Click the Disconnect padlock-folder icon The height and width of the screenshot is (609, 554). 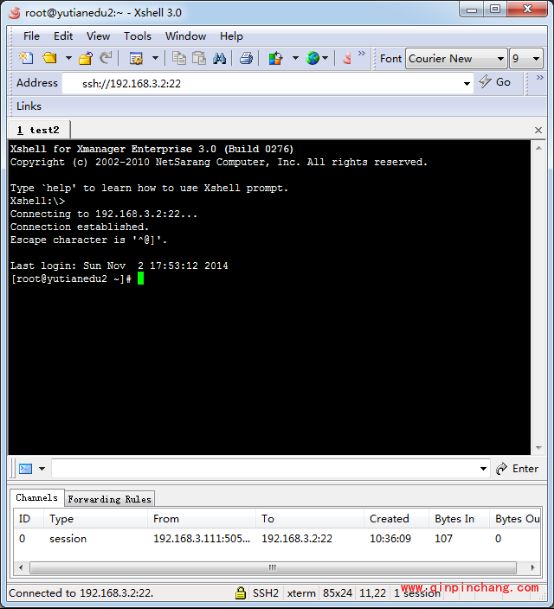[x=86, y=59]
